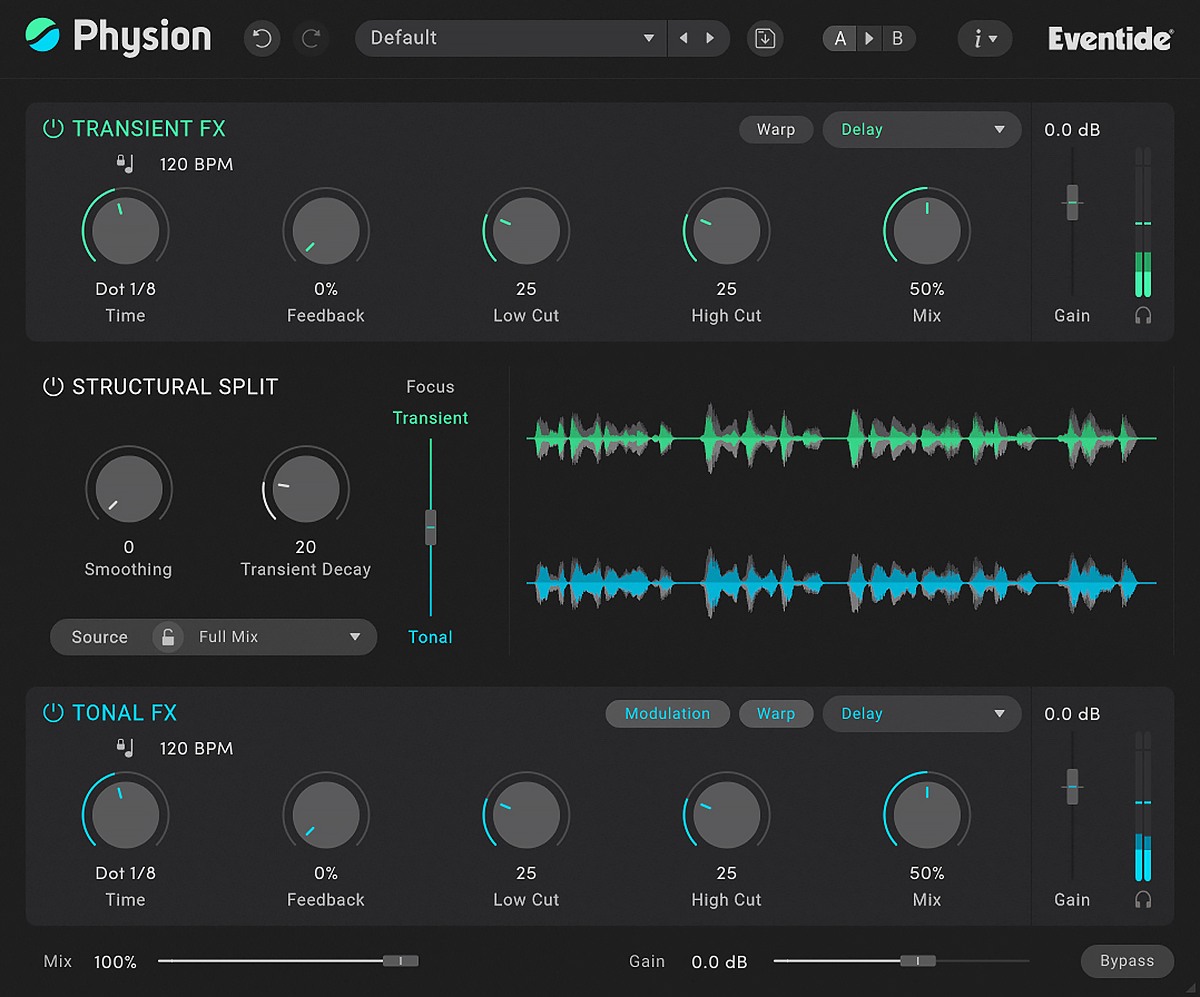The height and width of the screenshot is (997, 1200).
Task: Click the redo arrow icon
Action: [311, 39]
